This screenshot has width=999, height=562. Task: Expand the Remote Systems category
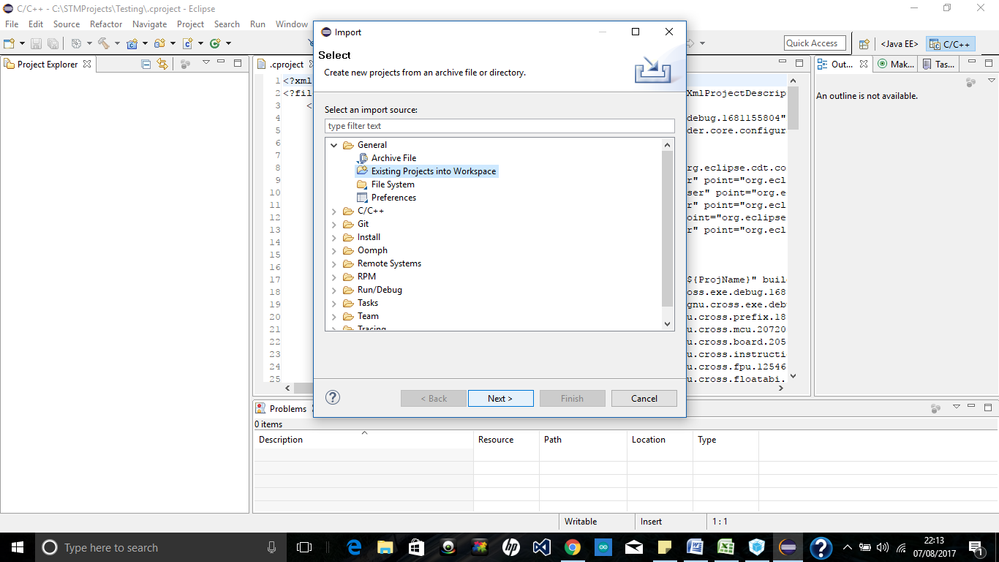pyautogui.click(x=334, y=264)
